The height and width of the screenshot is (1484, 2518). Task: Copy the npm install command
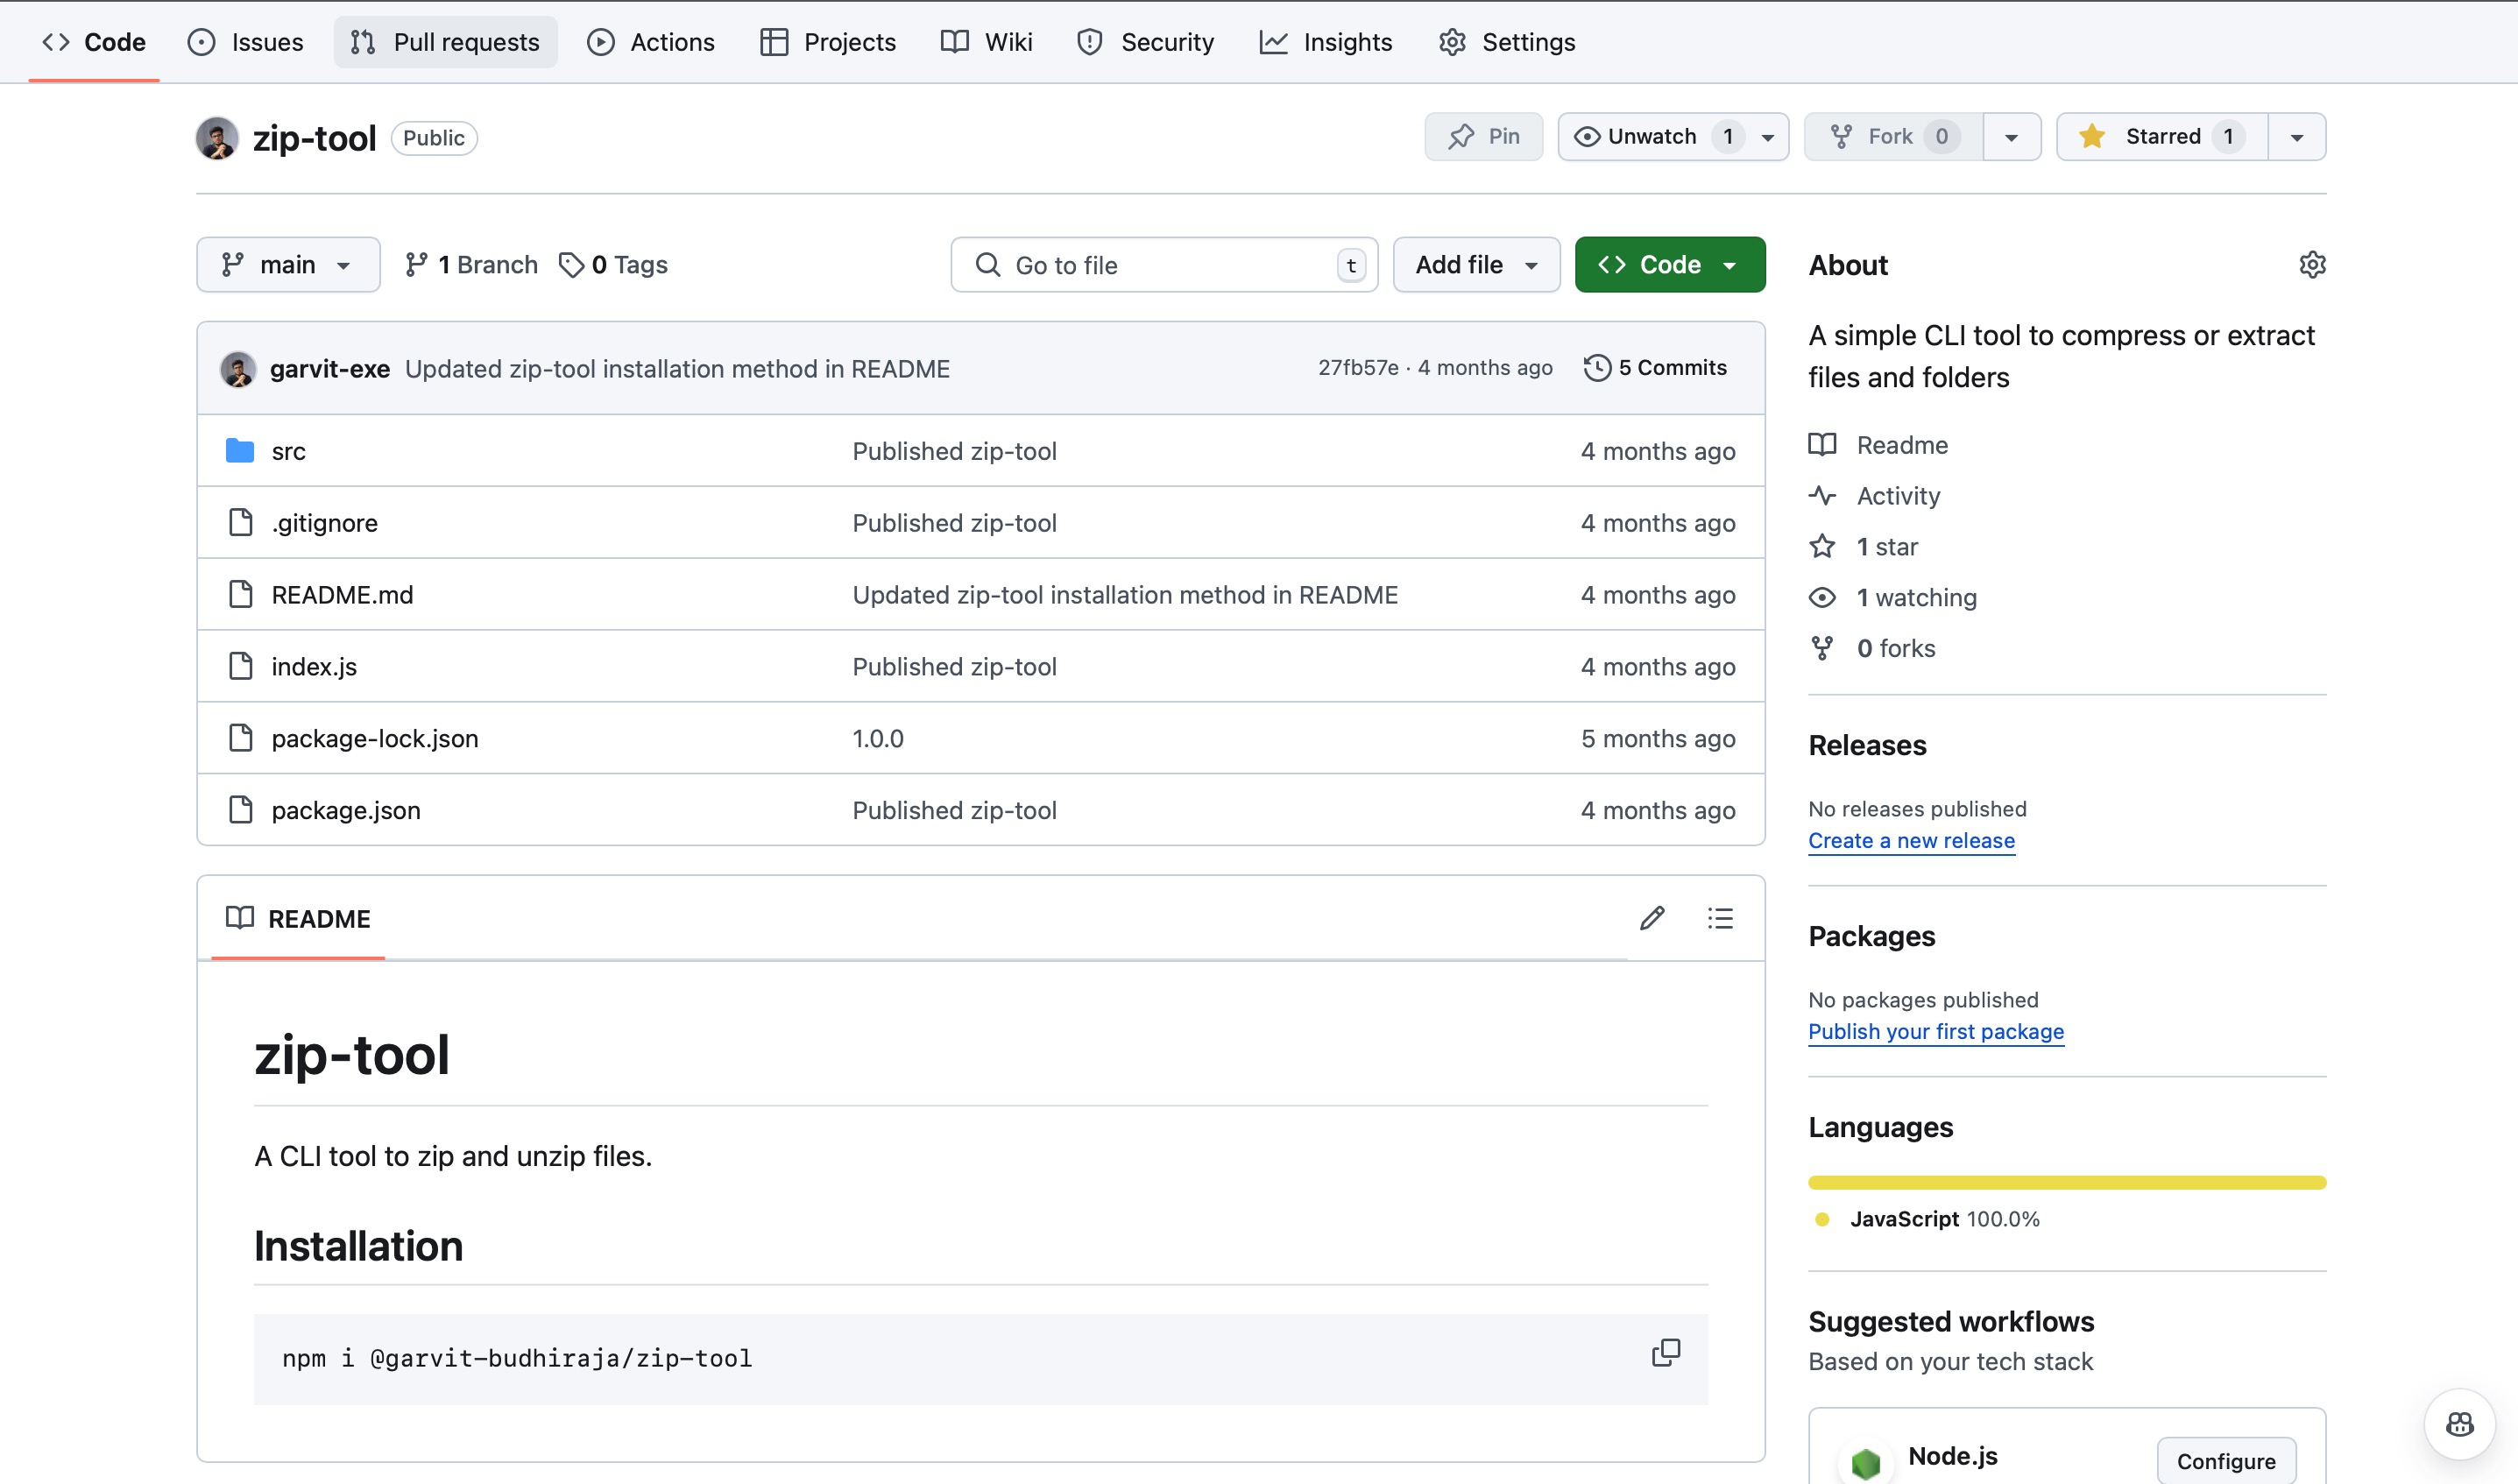(x=1665, y=1353)
